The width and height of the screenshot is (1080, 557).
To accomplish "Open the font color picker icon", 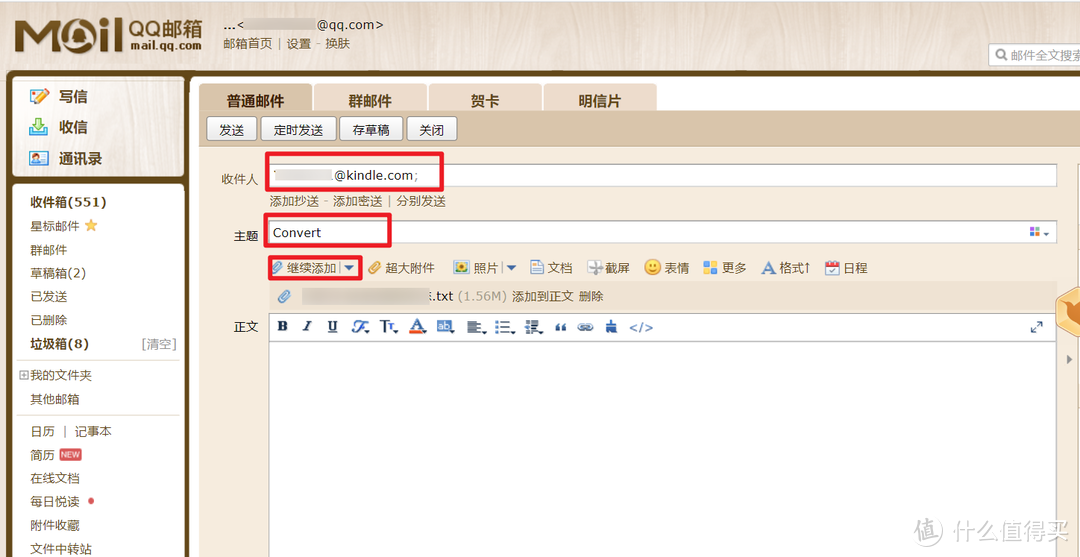I will coord(417,327).
